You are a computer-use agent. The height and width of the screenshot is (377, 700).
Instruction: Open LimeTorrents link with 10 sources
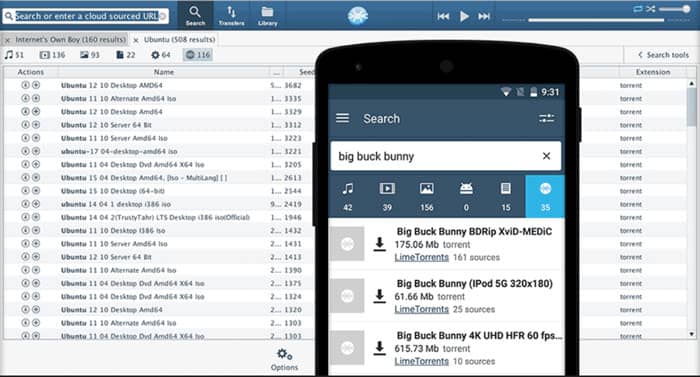point(421,361)
